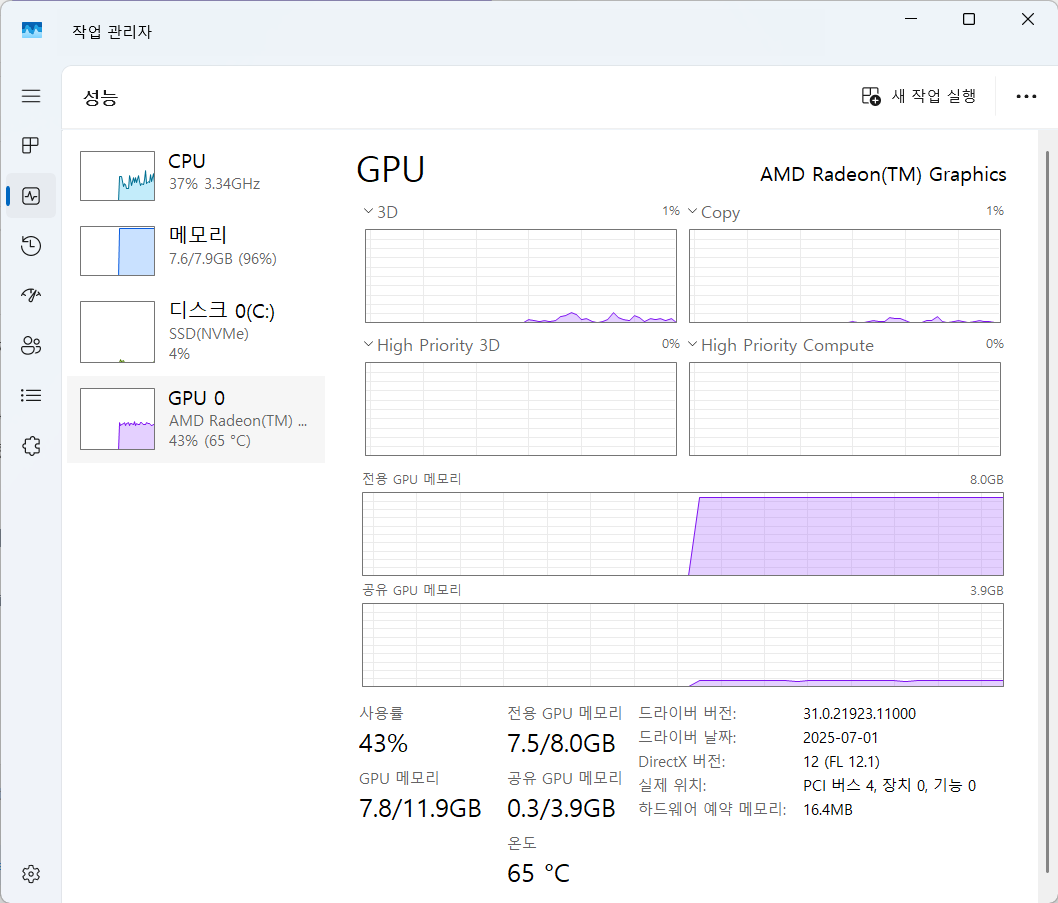Click the 새 작업 실행 icon
Image resolution: width=1058 pixels, height=903 pixels.
coord(871,97)
